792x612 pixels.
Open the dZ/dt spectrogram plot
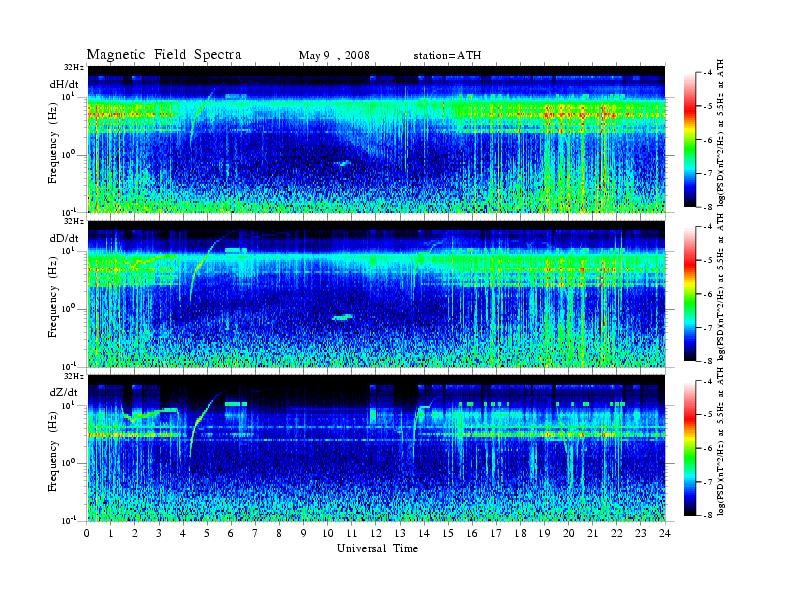[376, 448]
